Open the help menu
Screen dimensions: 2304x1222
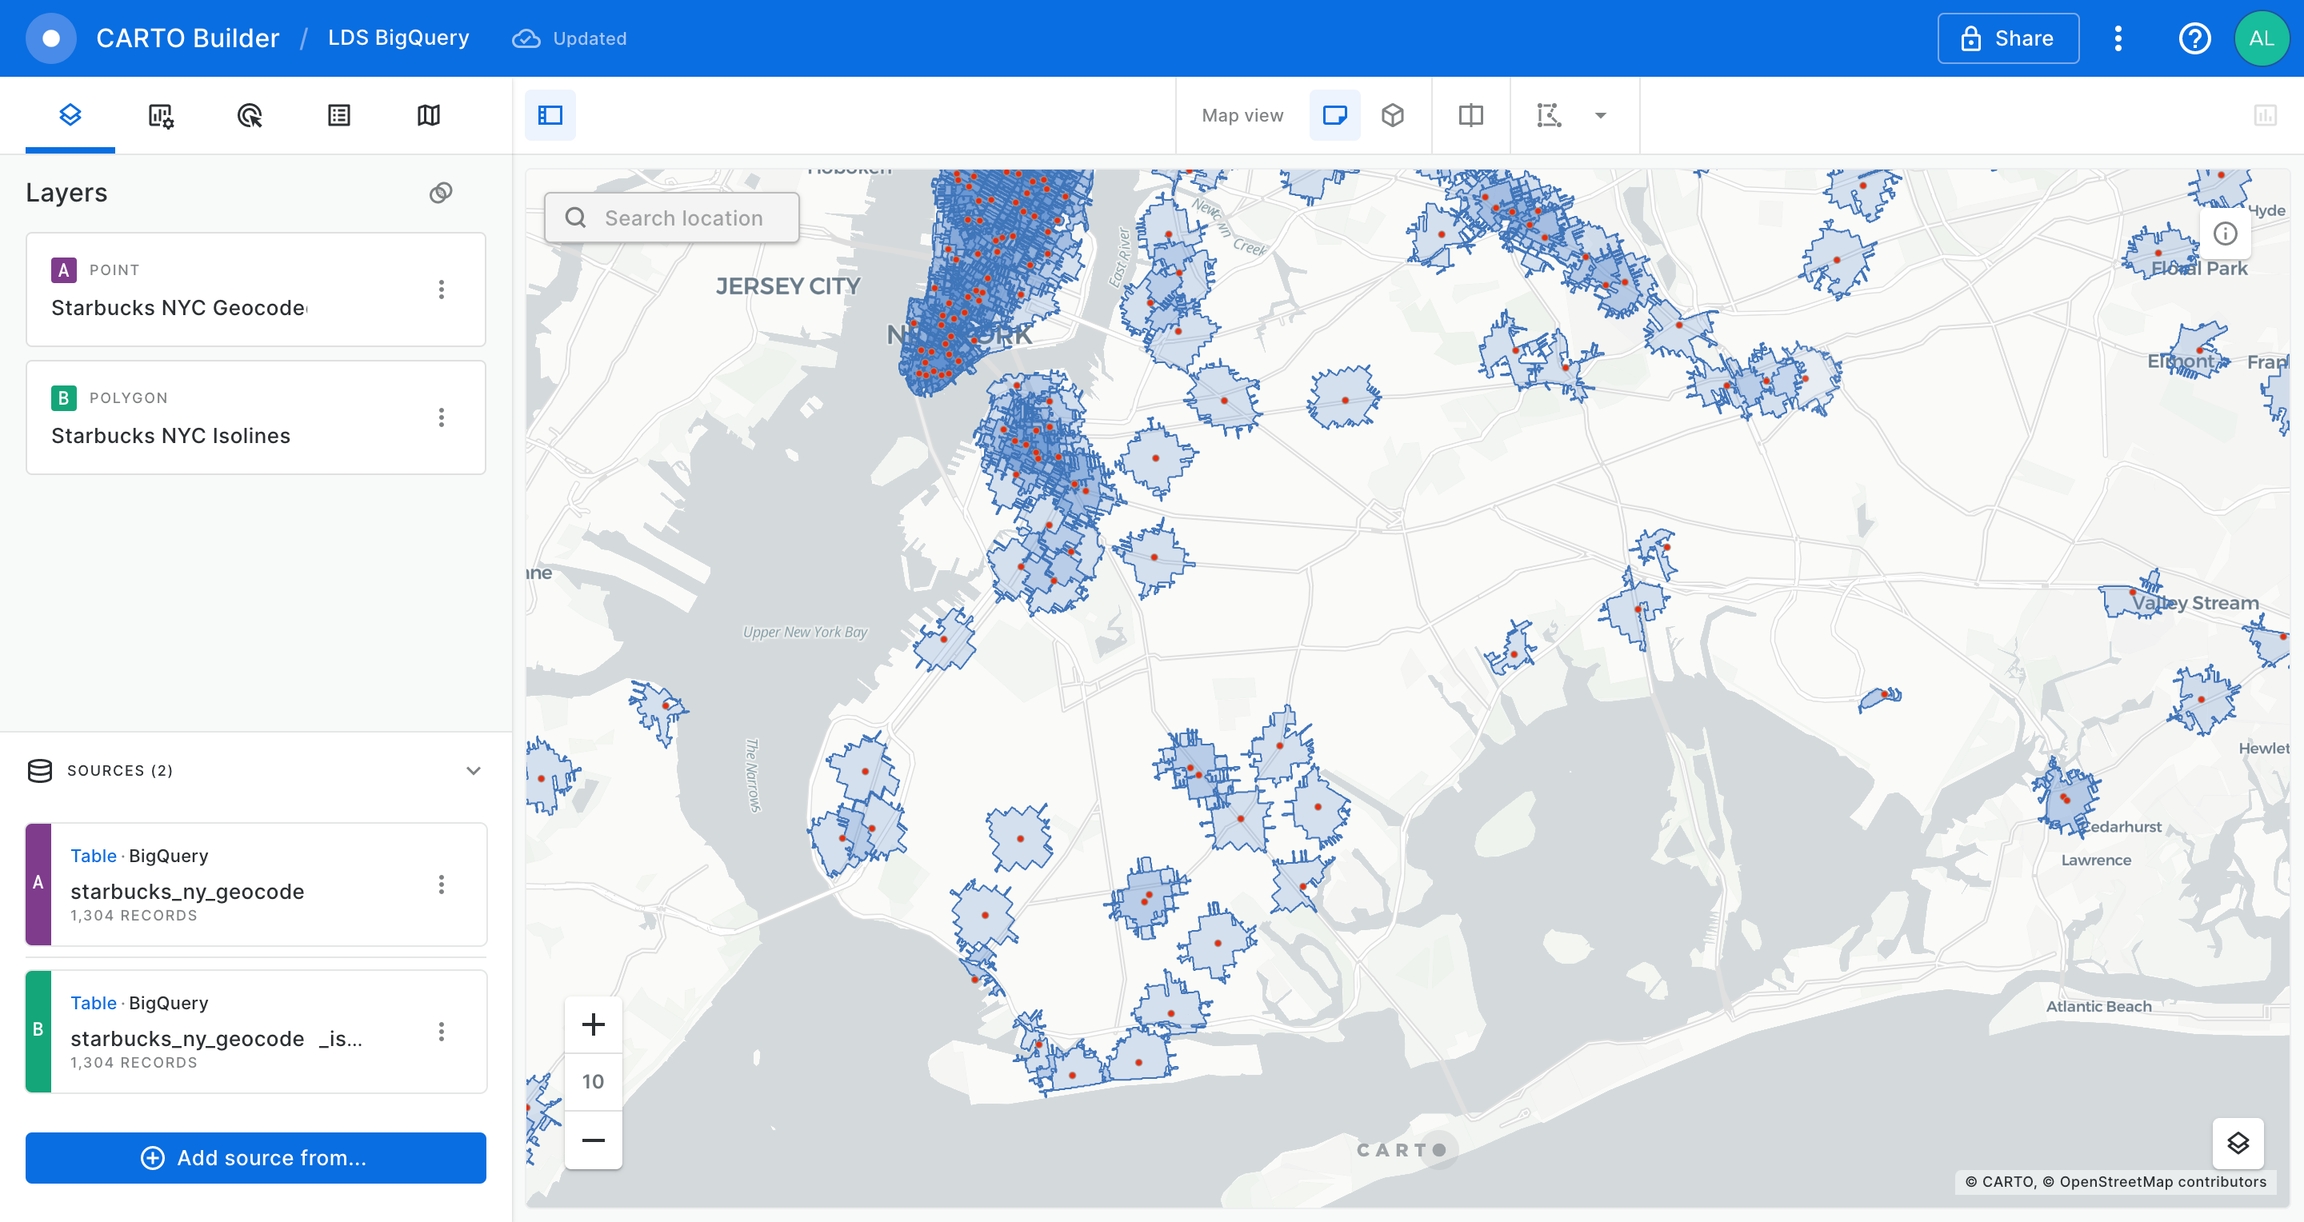(2194, 38)
